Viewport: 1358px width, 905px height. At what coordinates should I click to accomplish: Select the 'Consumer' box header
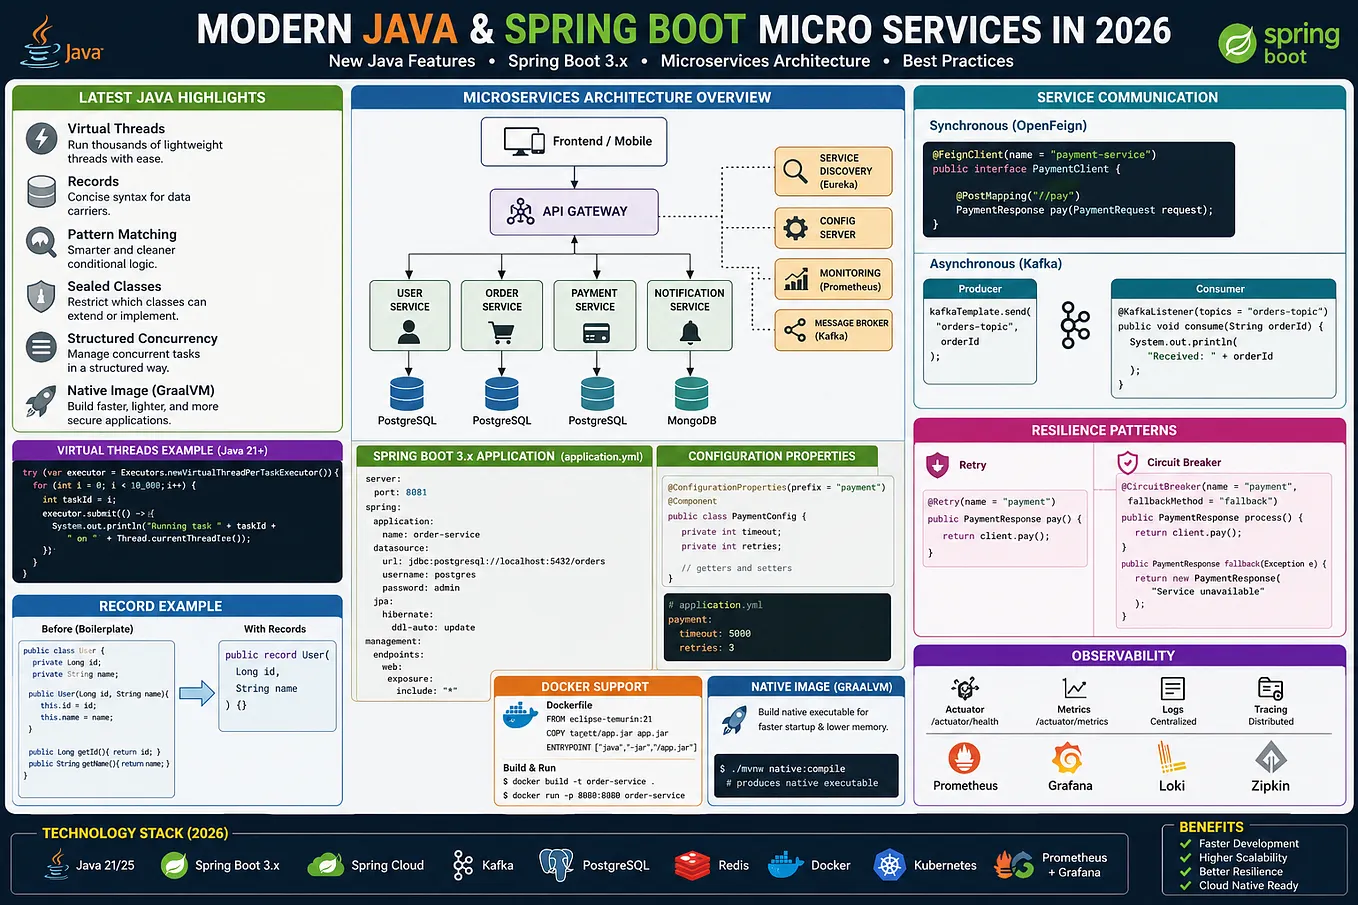click(x=1221, y=289)
